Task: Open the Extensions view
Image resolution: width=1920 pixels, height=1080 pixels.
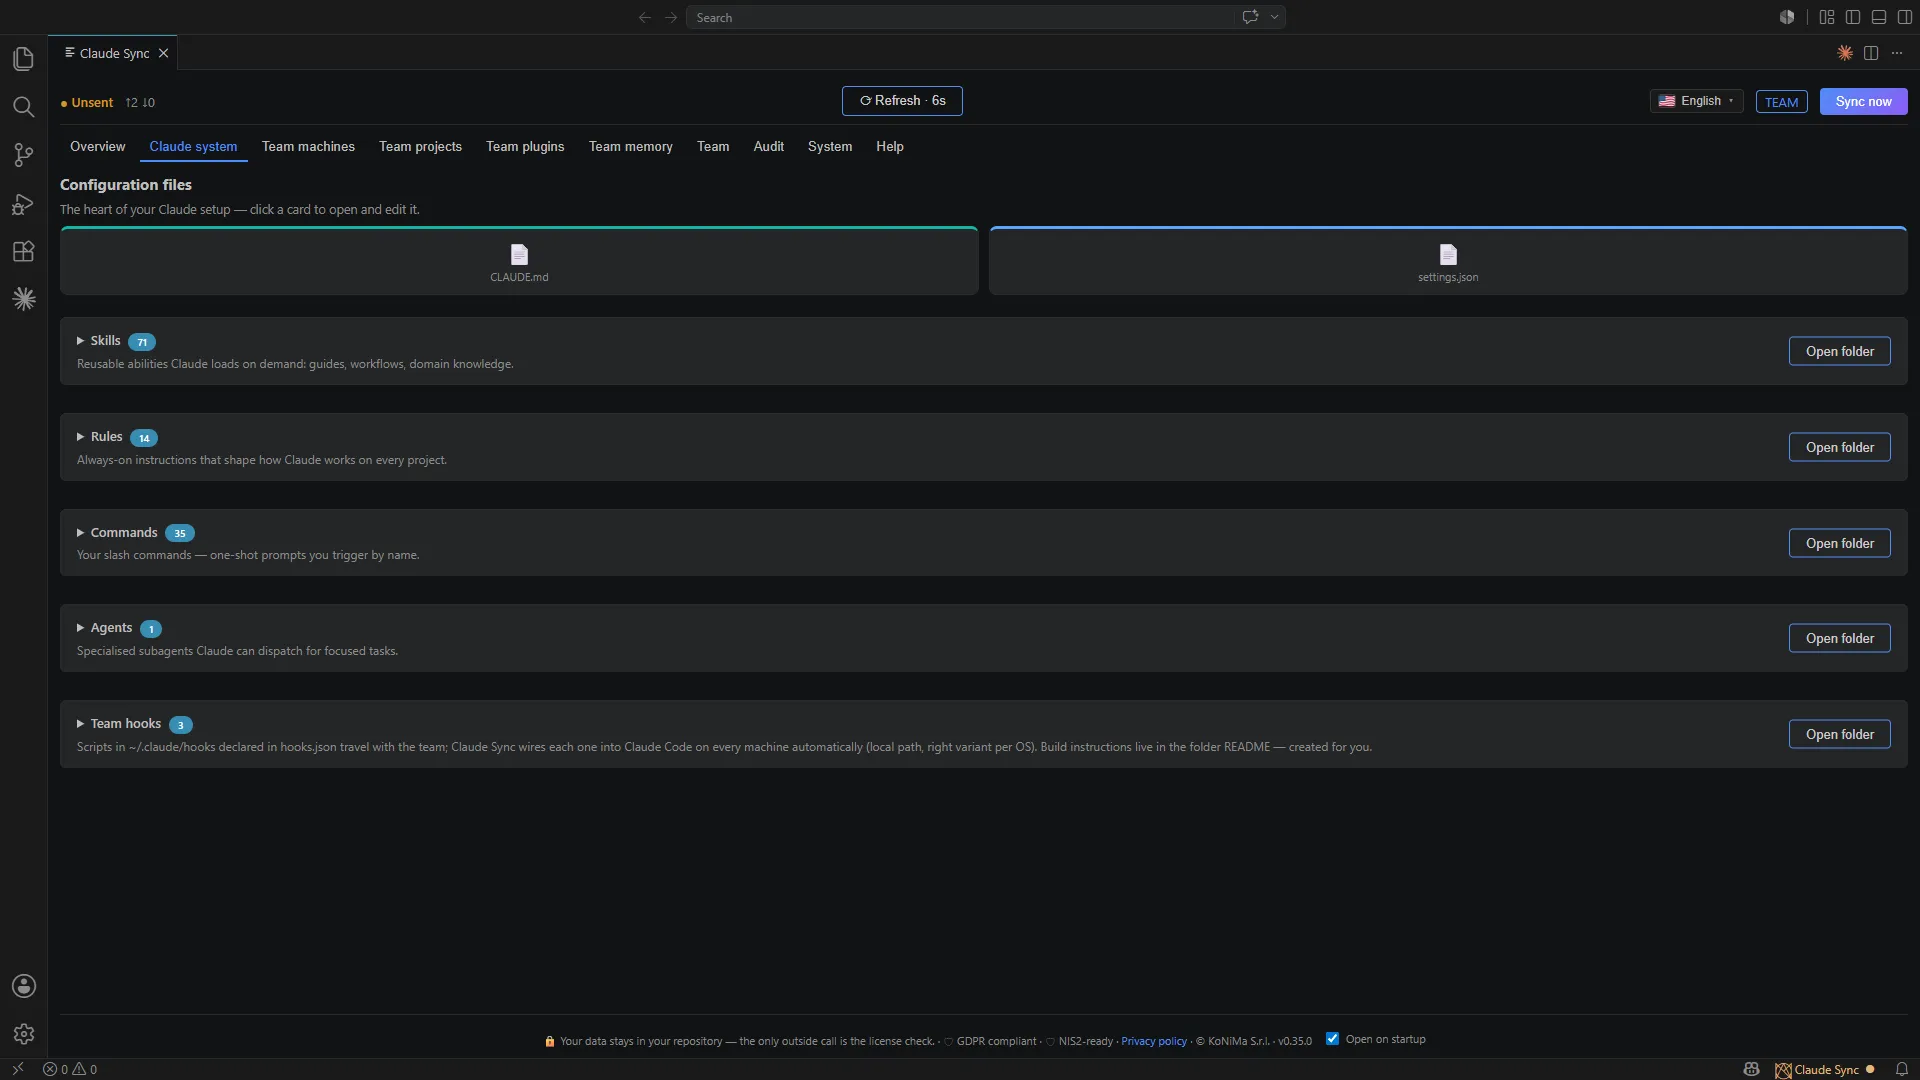Action: point(23,252)
